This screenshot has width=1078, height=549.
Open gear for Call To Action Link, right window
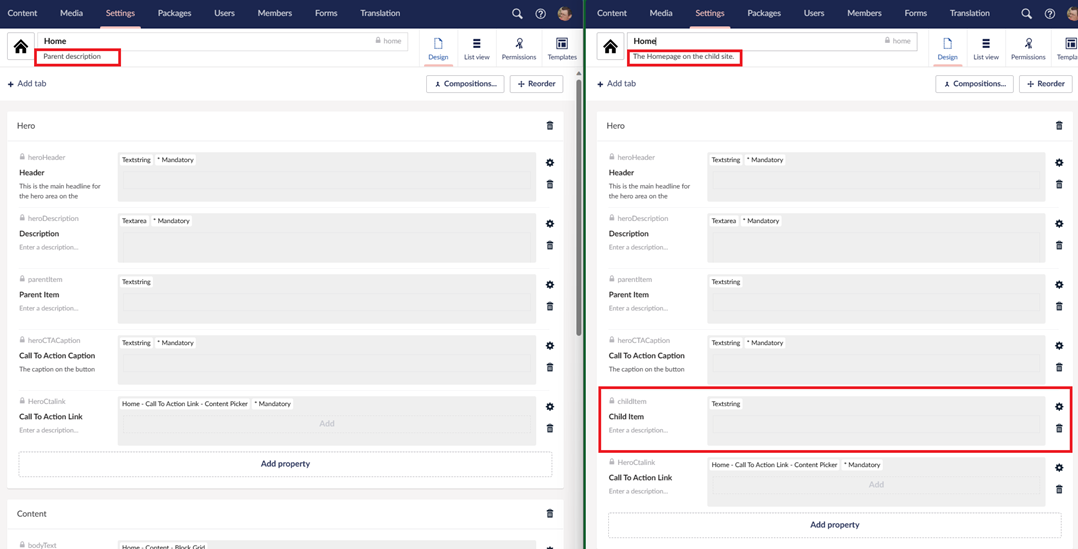point(1059,467)
